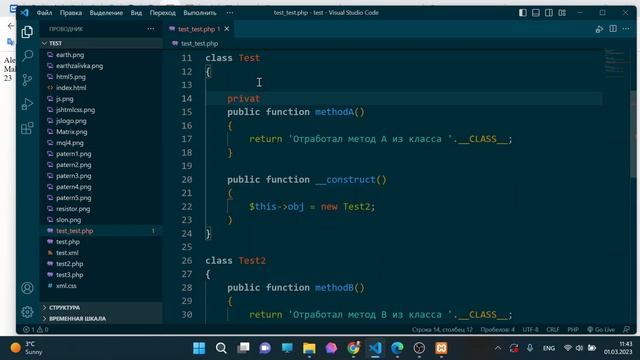Open the Переход menu
Viewport: 640px width, 360px height.
162,13
